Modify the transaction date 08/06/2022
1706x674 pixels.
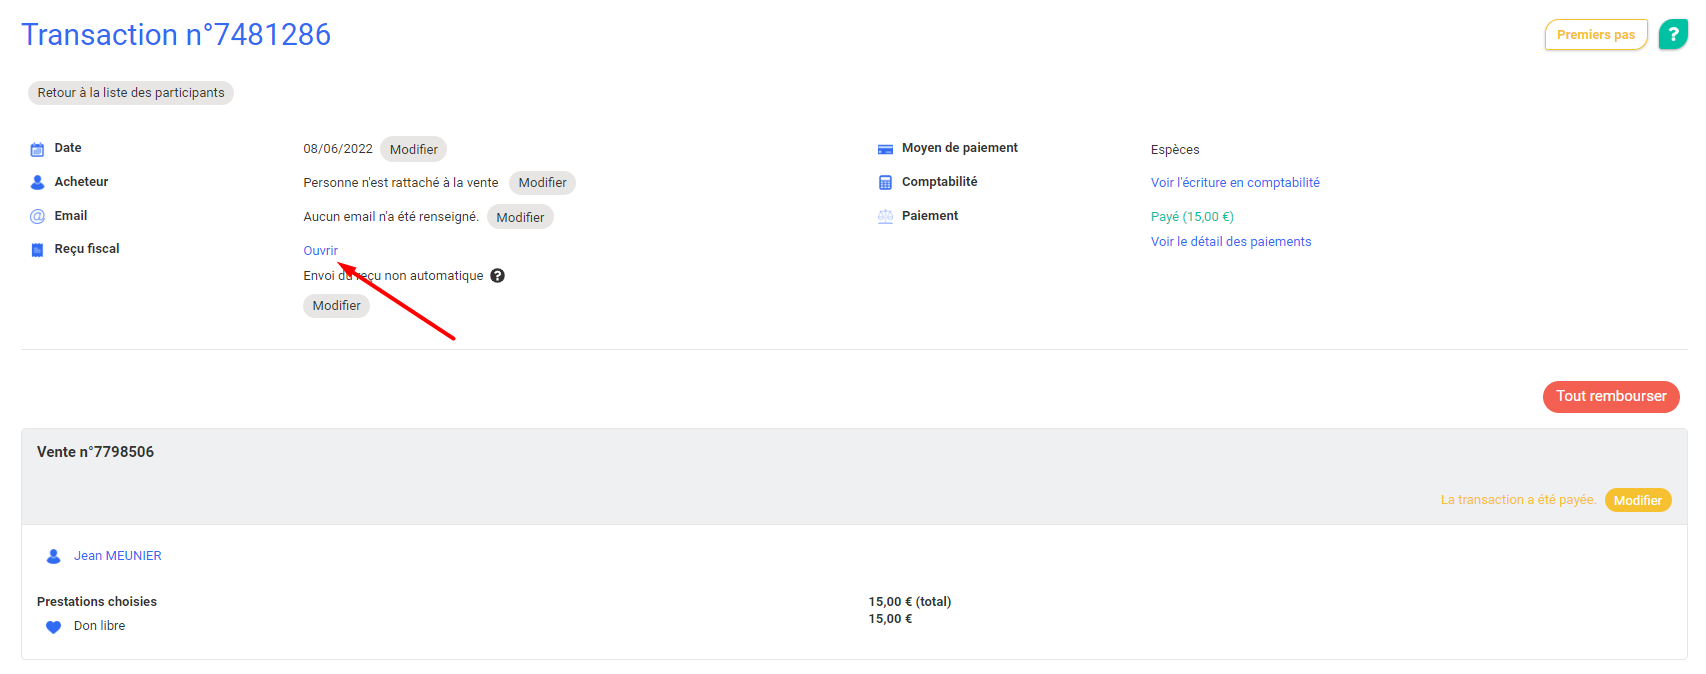[413, 149]
